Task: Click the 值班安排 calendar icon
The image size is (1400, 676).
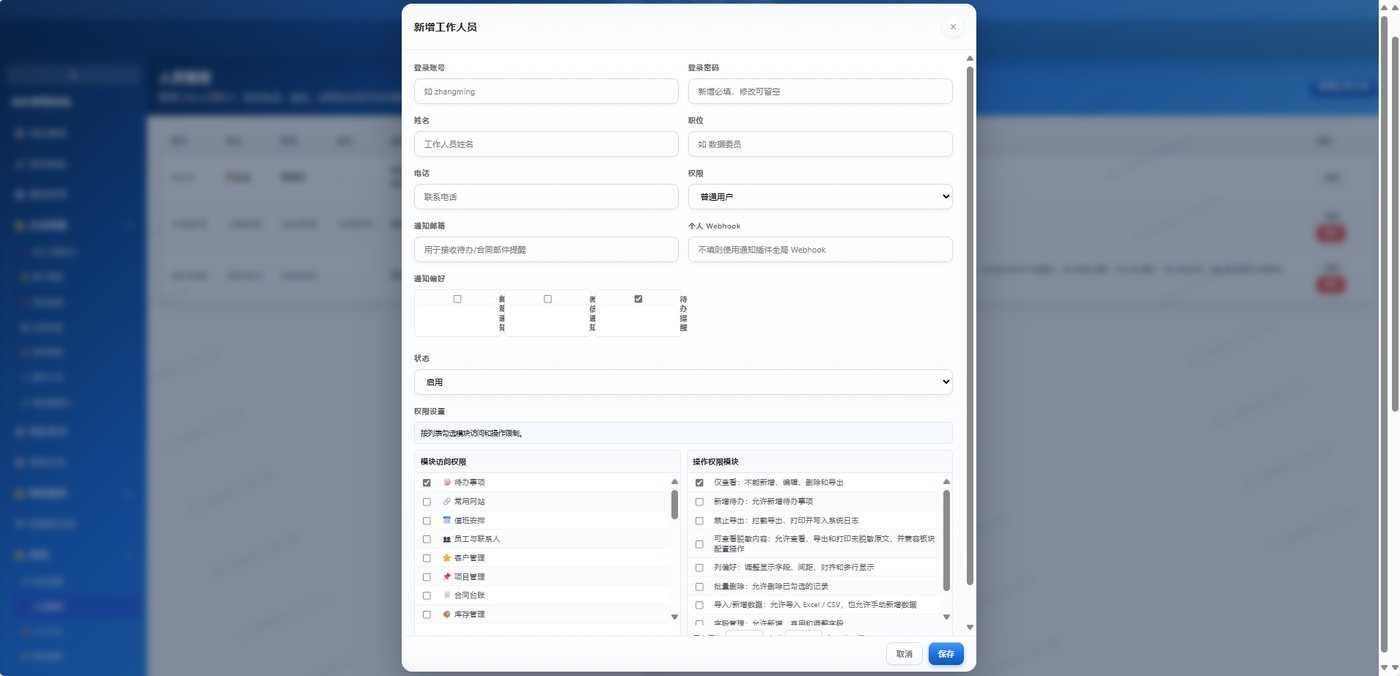Action: click(447, 520)
